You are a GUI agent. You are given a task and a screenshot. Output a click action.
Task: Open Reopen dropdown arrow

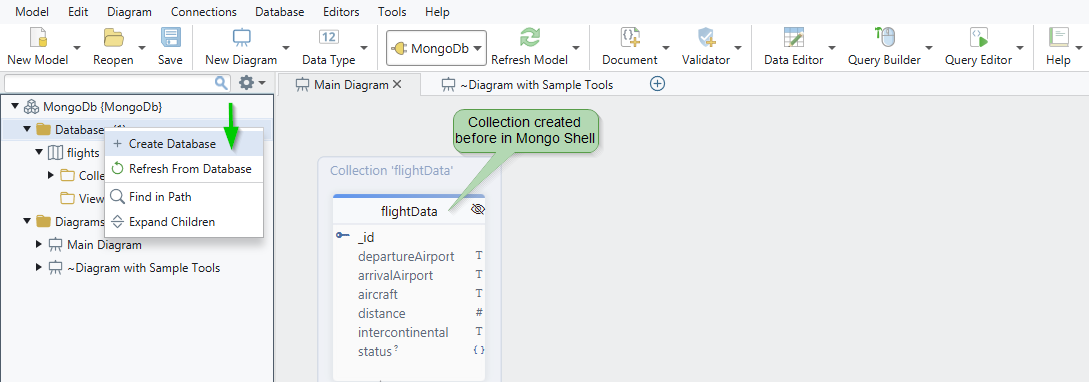(x=142, y=47)
